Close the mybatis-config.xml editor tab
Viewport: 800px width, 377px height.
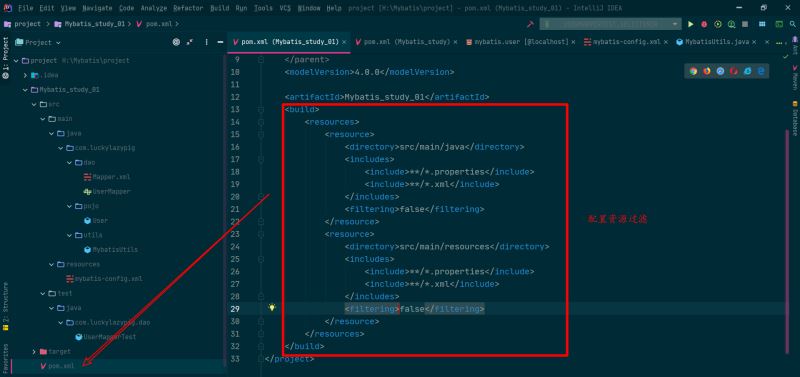click(666, 42)
